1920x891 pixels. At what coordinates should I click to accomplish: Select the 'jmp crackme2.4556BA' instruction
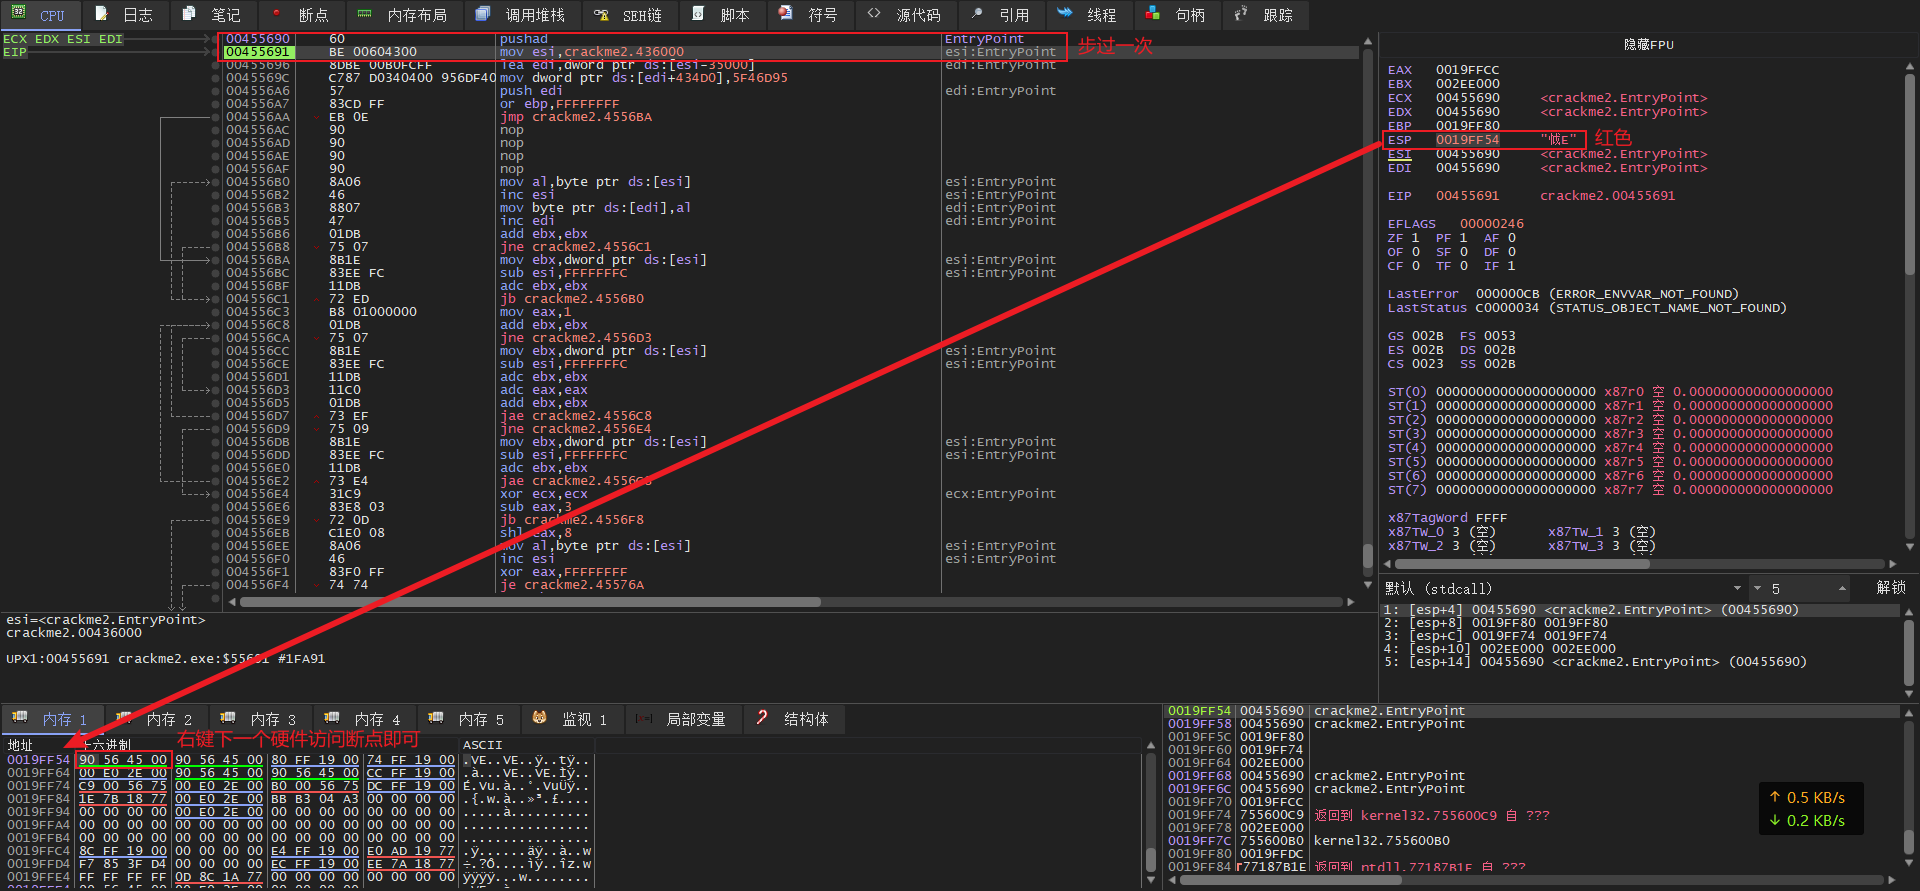[x=576, y=117]
